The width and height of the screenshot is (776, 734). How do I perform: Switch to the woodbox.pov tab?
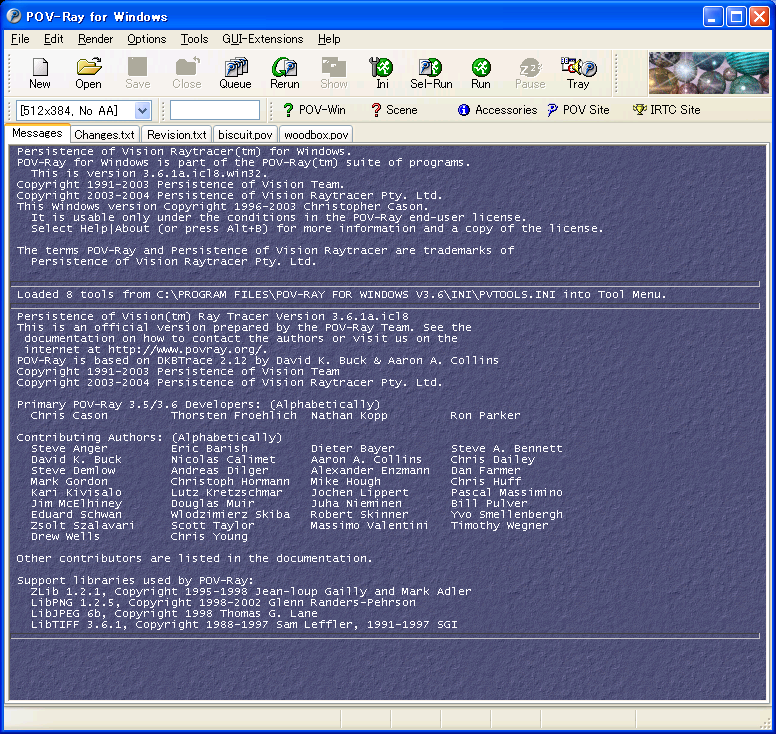(316, 135)
